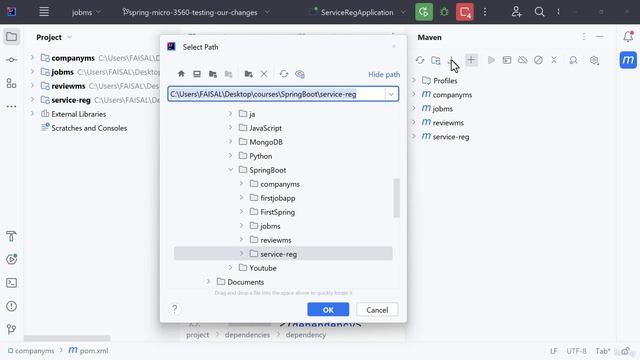Screen dimensions: 640x360
Task: Collapse all in the Maven toolbar
Action: [x=554, y=60]
